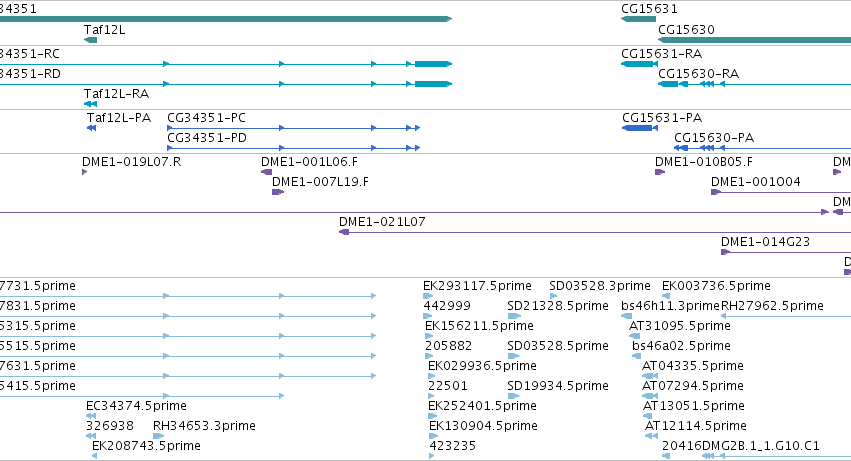This screenshot has height=461, width=851.
Task: Click the DME1-010B05.F feature marker
Action: pos(660,172)
